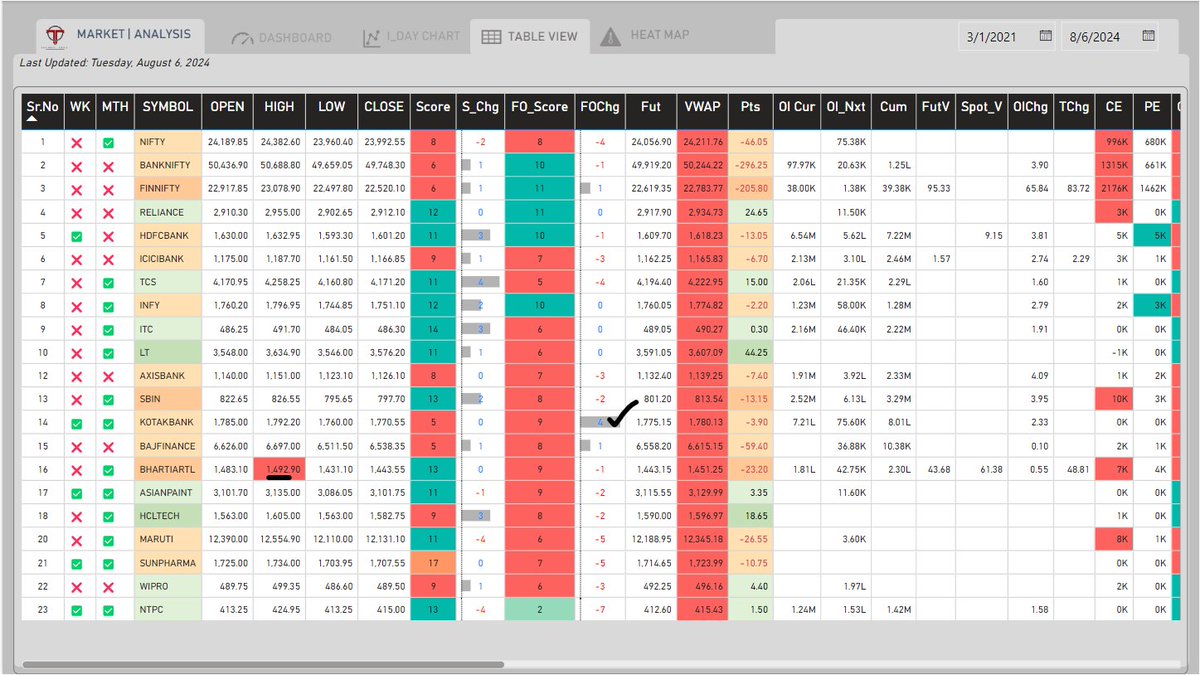Sort by the OI Cur column header
The width and height of the screenshot is (1200, 675).
click(797, 107)
